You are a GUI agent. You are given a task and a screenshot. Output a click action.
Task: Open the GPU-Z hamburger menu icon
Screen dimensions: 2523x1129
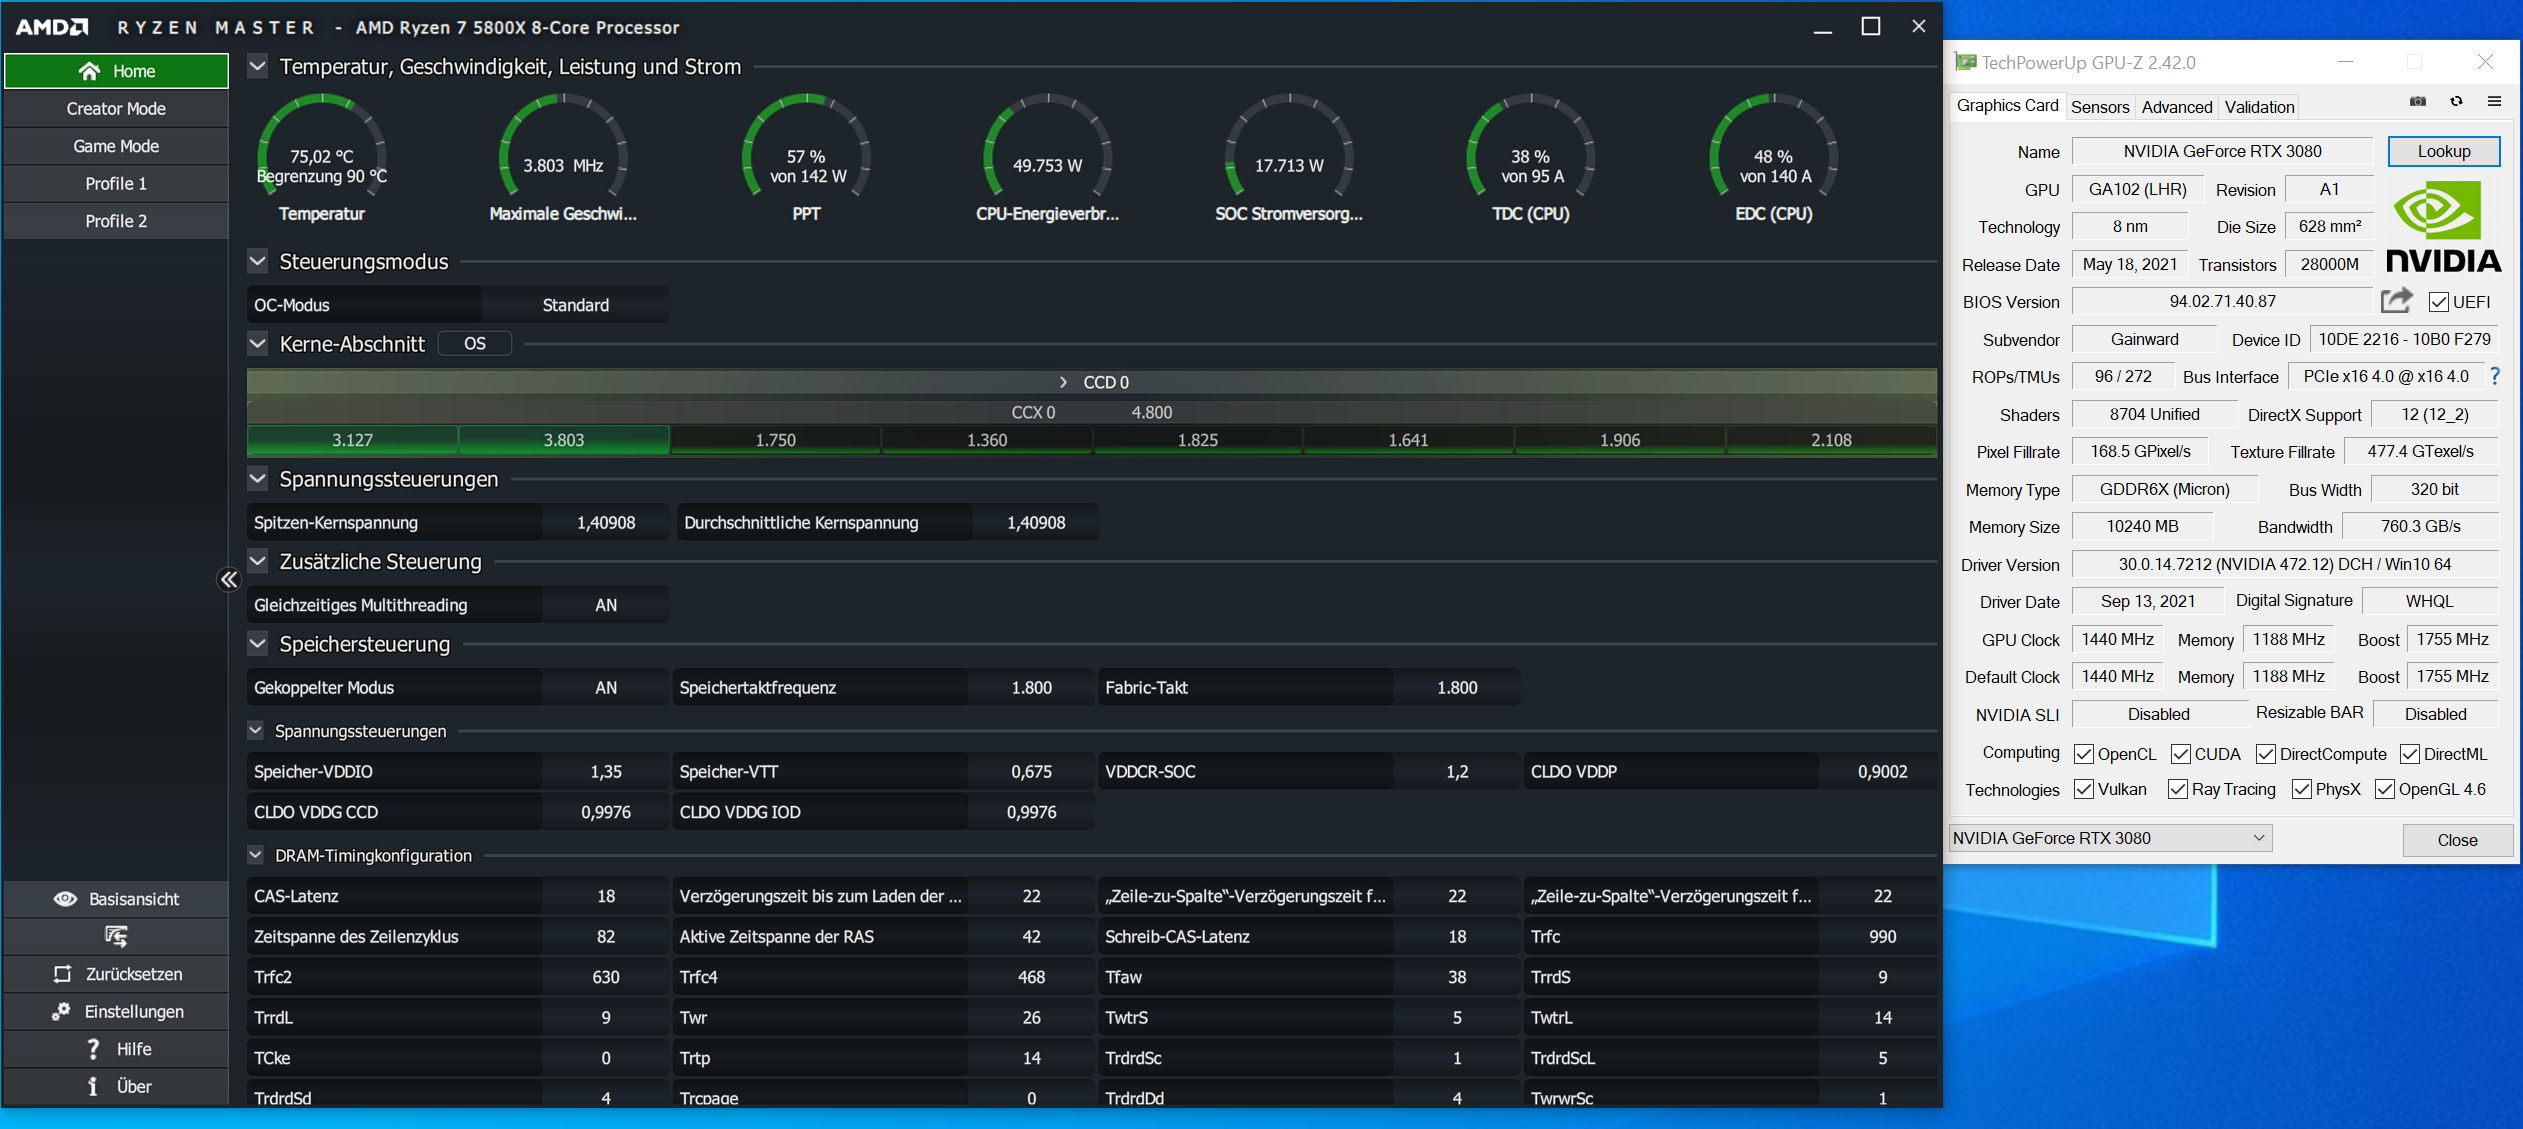coord(2494,102)
